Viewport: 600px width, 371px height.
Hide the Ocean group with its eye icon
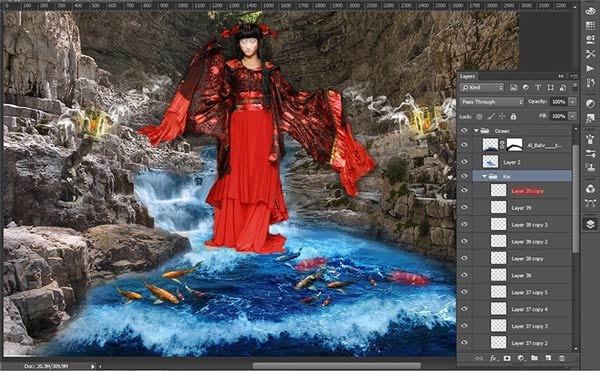tap(464, 131)
